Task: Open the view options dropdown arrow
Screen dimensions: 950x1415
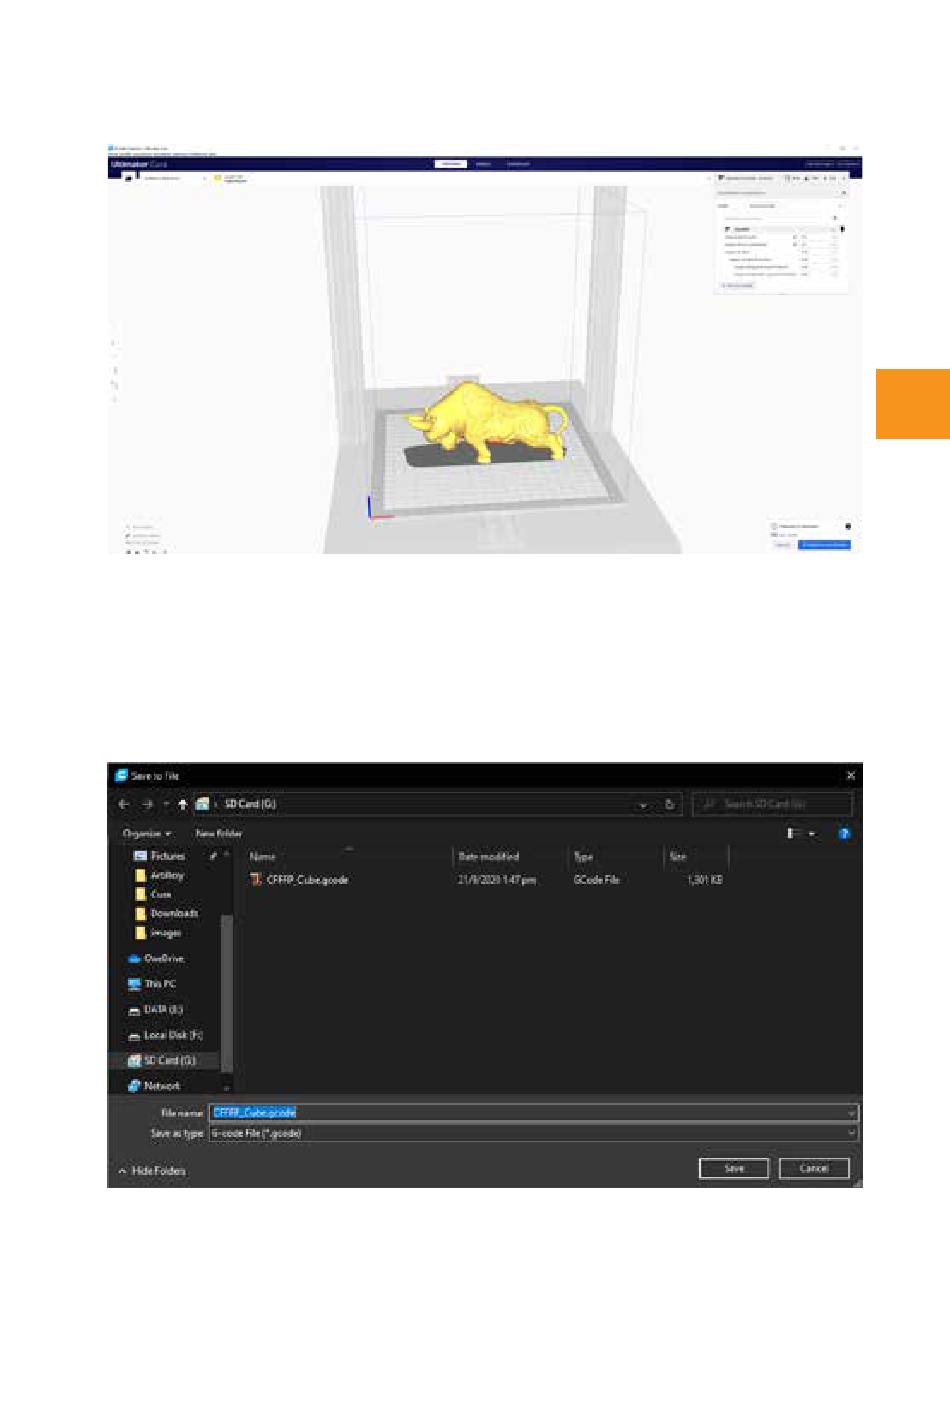Action: tap(812, 833)
